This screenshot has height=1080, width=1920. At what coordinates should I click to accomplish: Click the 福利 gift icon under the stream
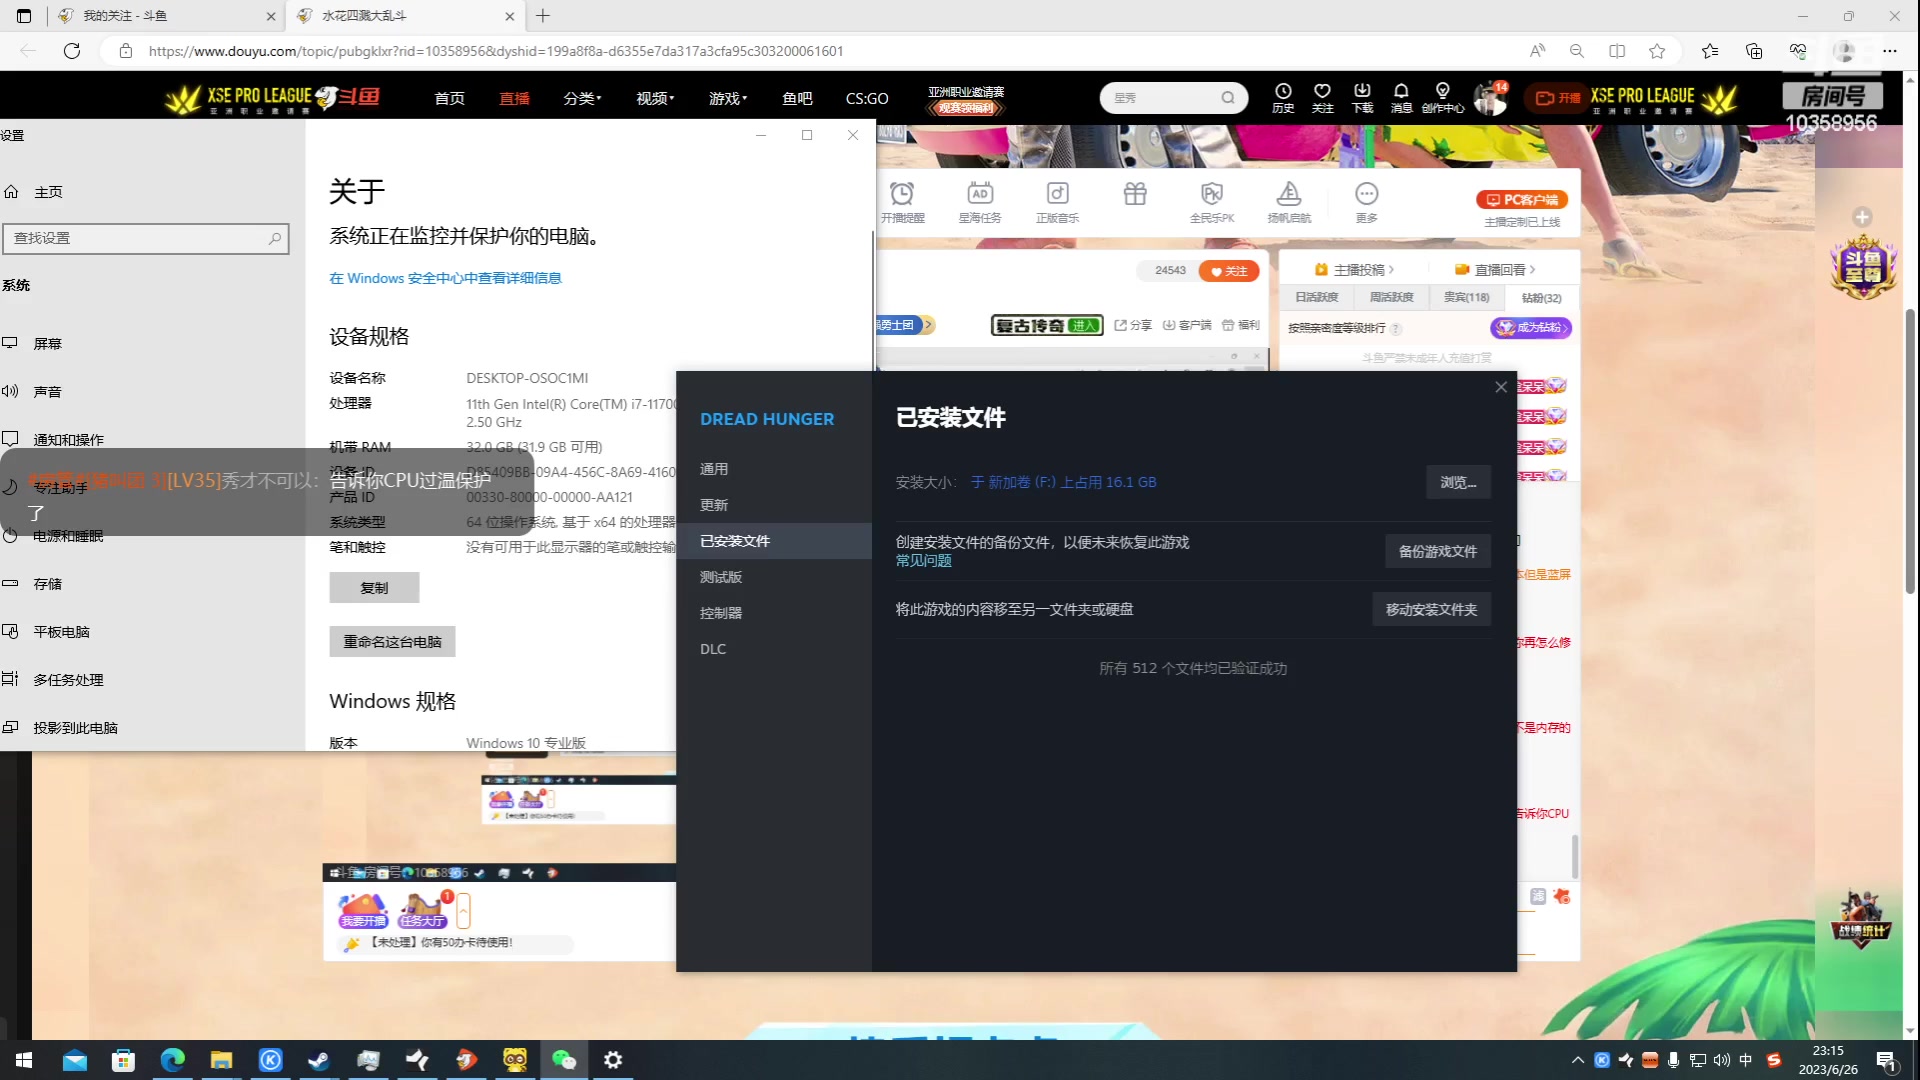[1240, 325]
